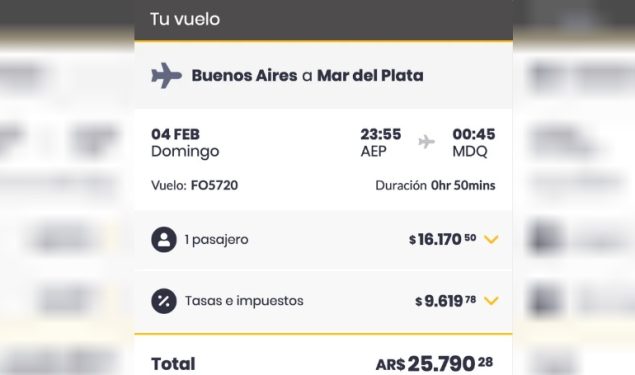
Task: Click the Duración 0hr 50mins text
Action: tap(435, 185)
